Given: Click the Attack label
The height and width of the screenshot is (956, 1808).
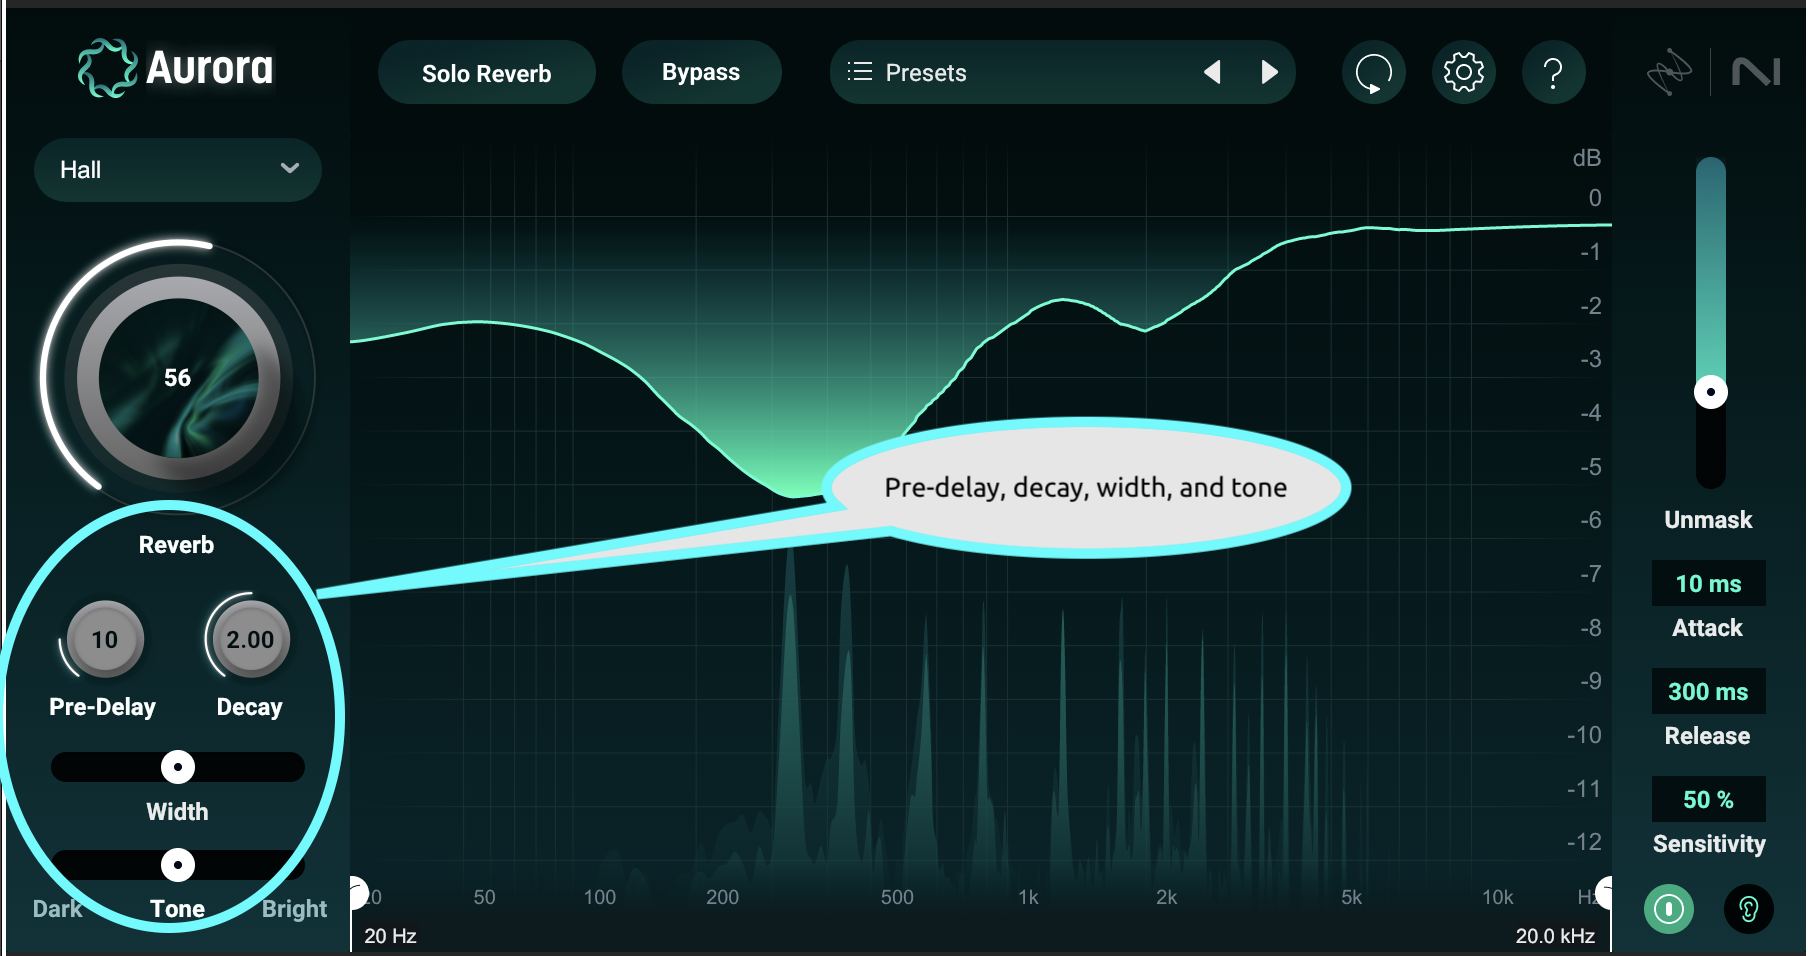Looking at the screenshot, I should (x=1707, y=628).
